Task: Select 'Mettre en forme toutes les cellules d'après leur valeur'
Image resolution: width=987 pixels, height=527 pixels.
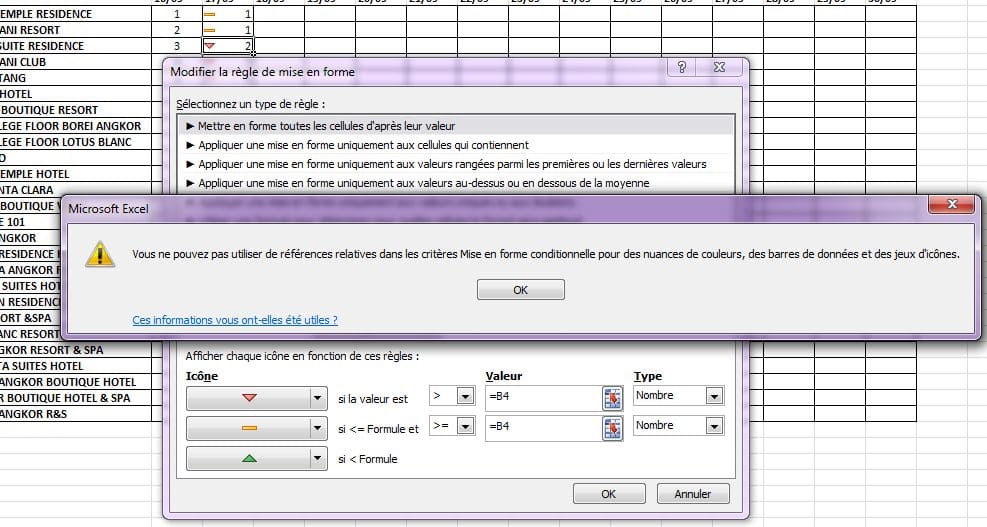Action: 456,126
